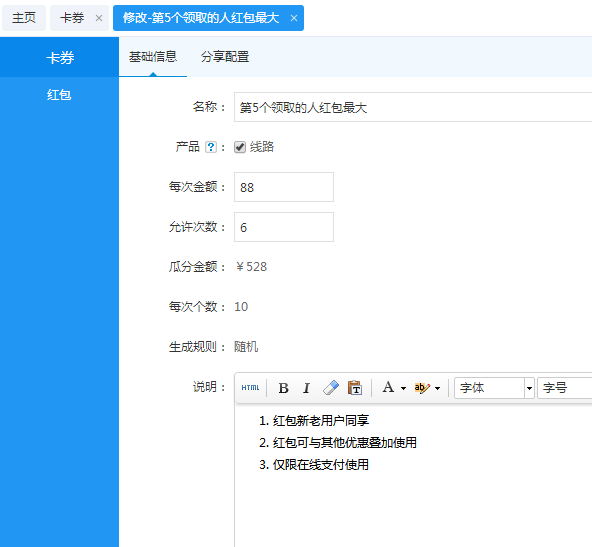Click the 每次金额 input field

pyautogui.click(x=284, y=187)
